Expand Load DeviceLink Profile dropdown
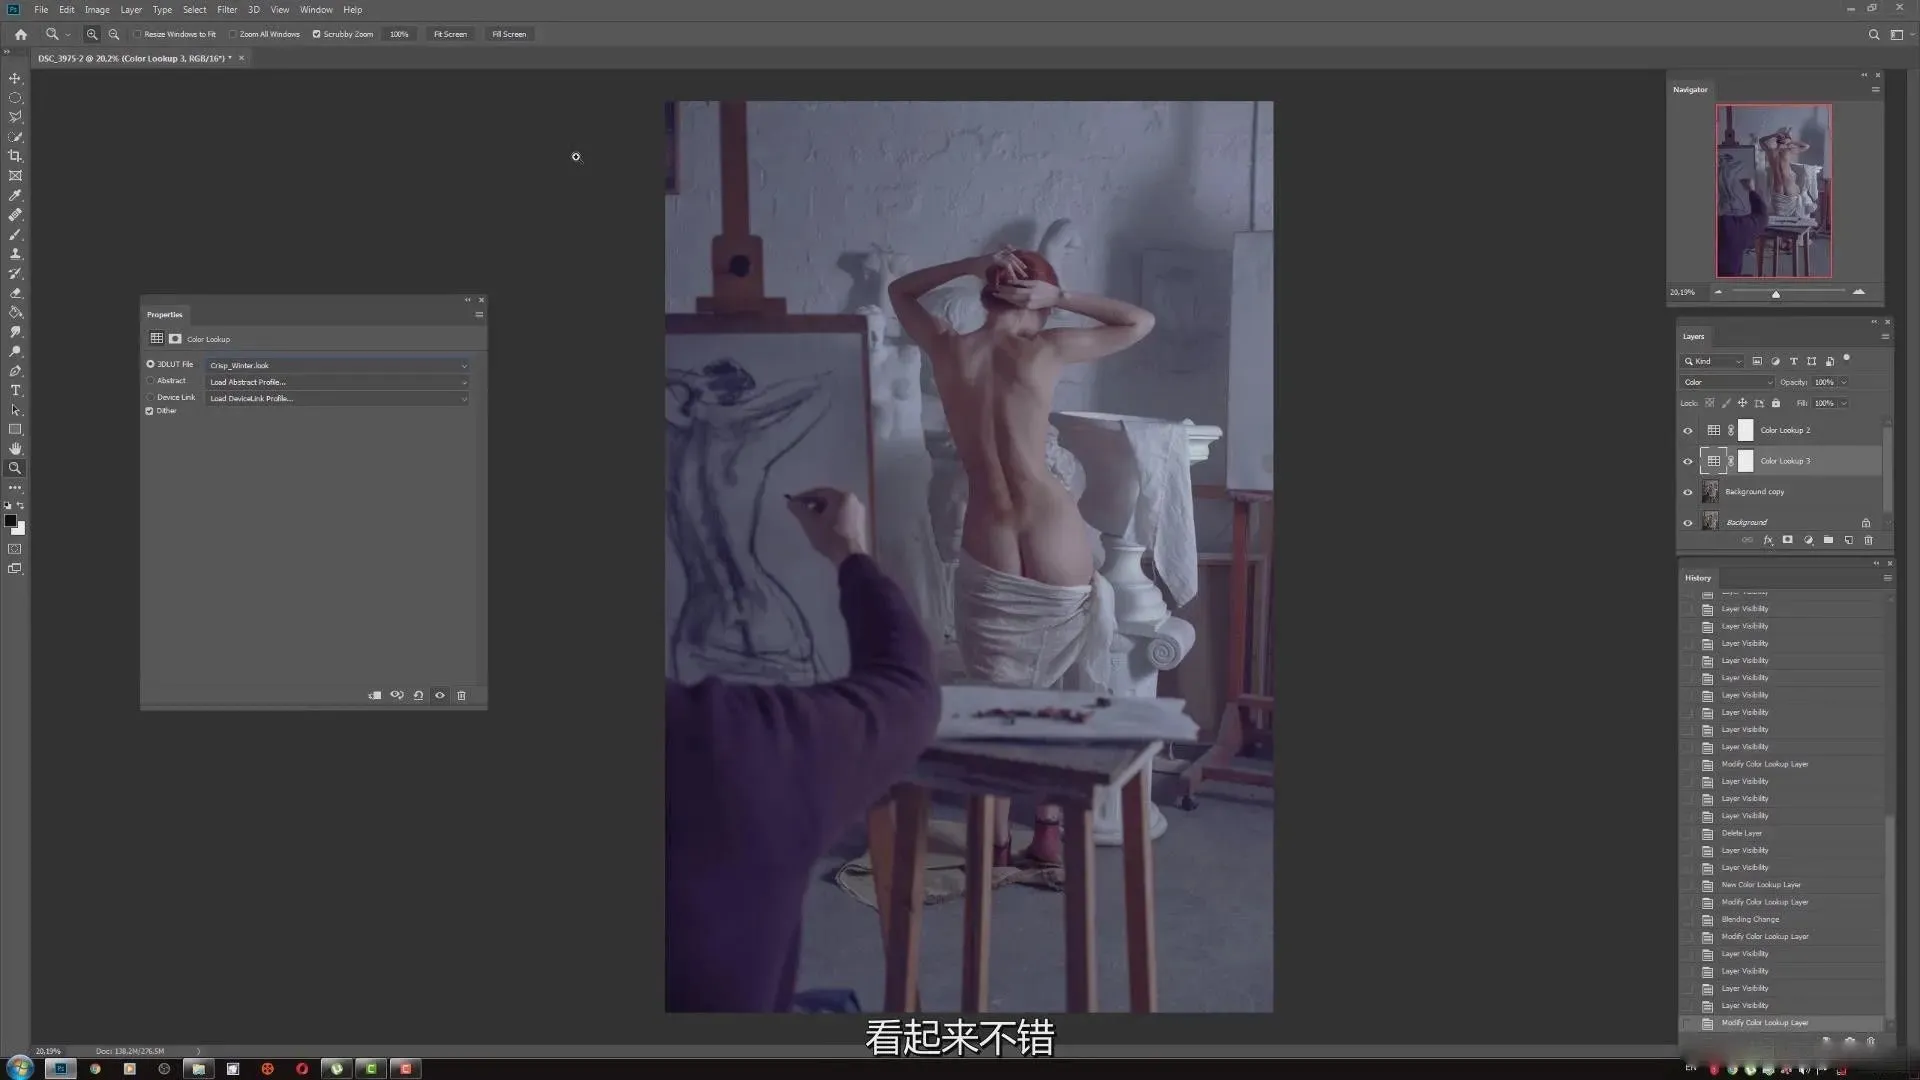 pos(338,399)
